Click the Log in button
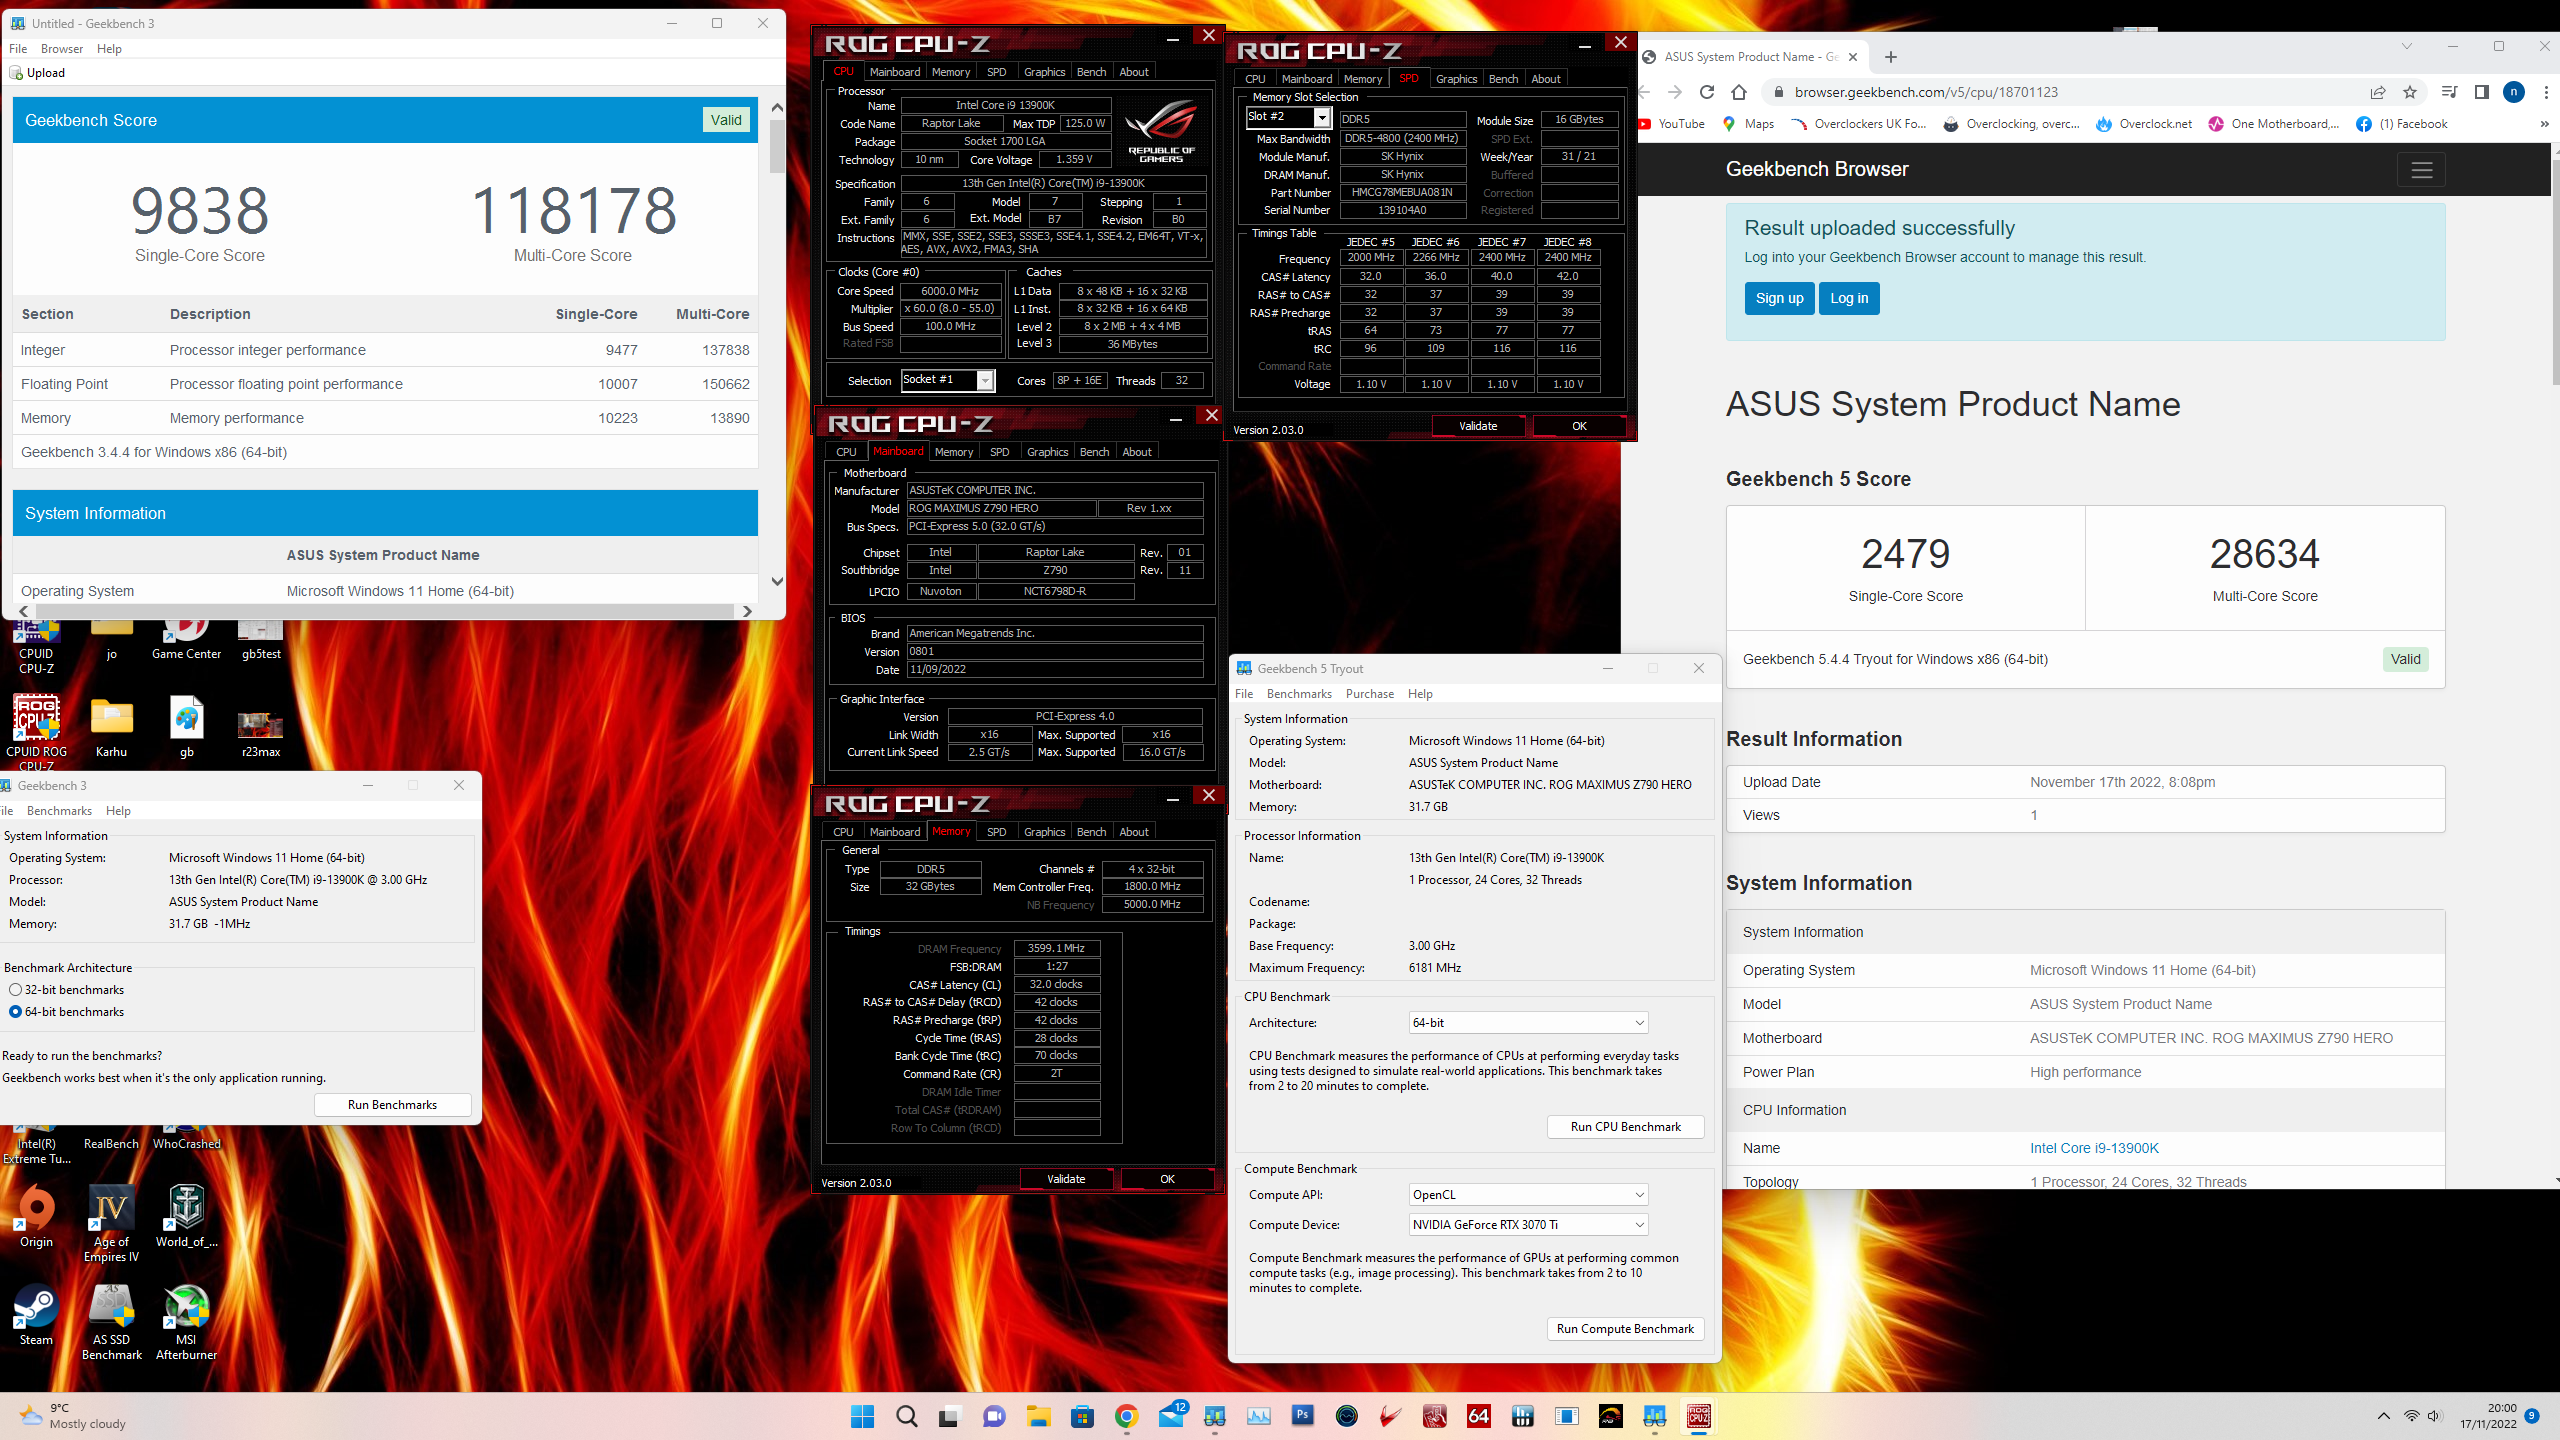2560x1440 pixels. 1848,298
